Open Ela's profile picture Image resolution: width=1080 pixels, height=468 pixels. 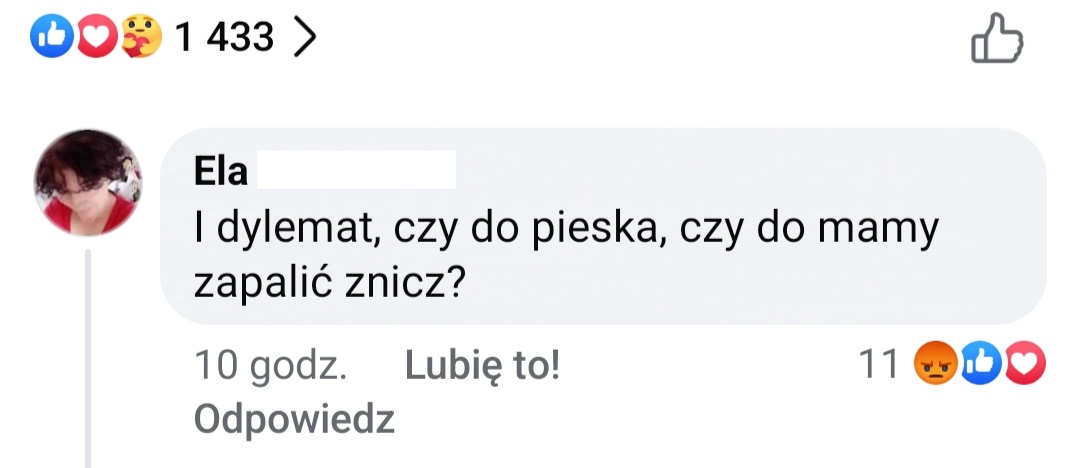88,181
